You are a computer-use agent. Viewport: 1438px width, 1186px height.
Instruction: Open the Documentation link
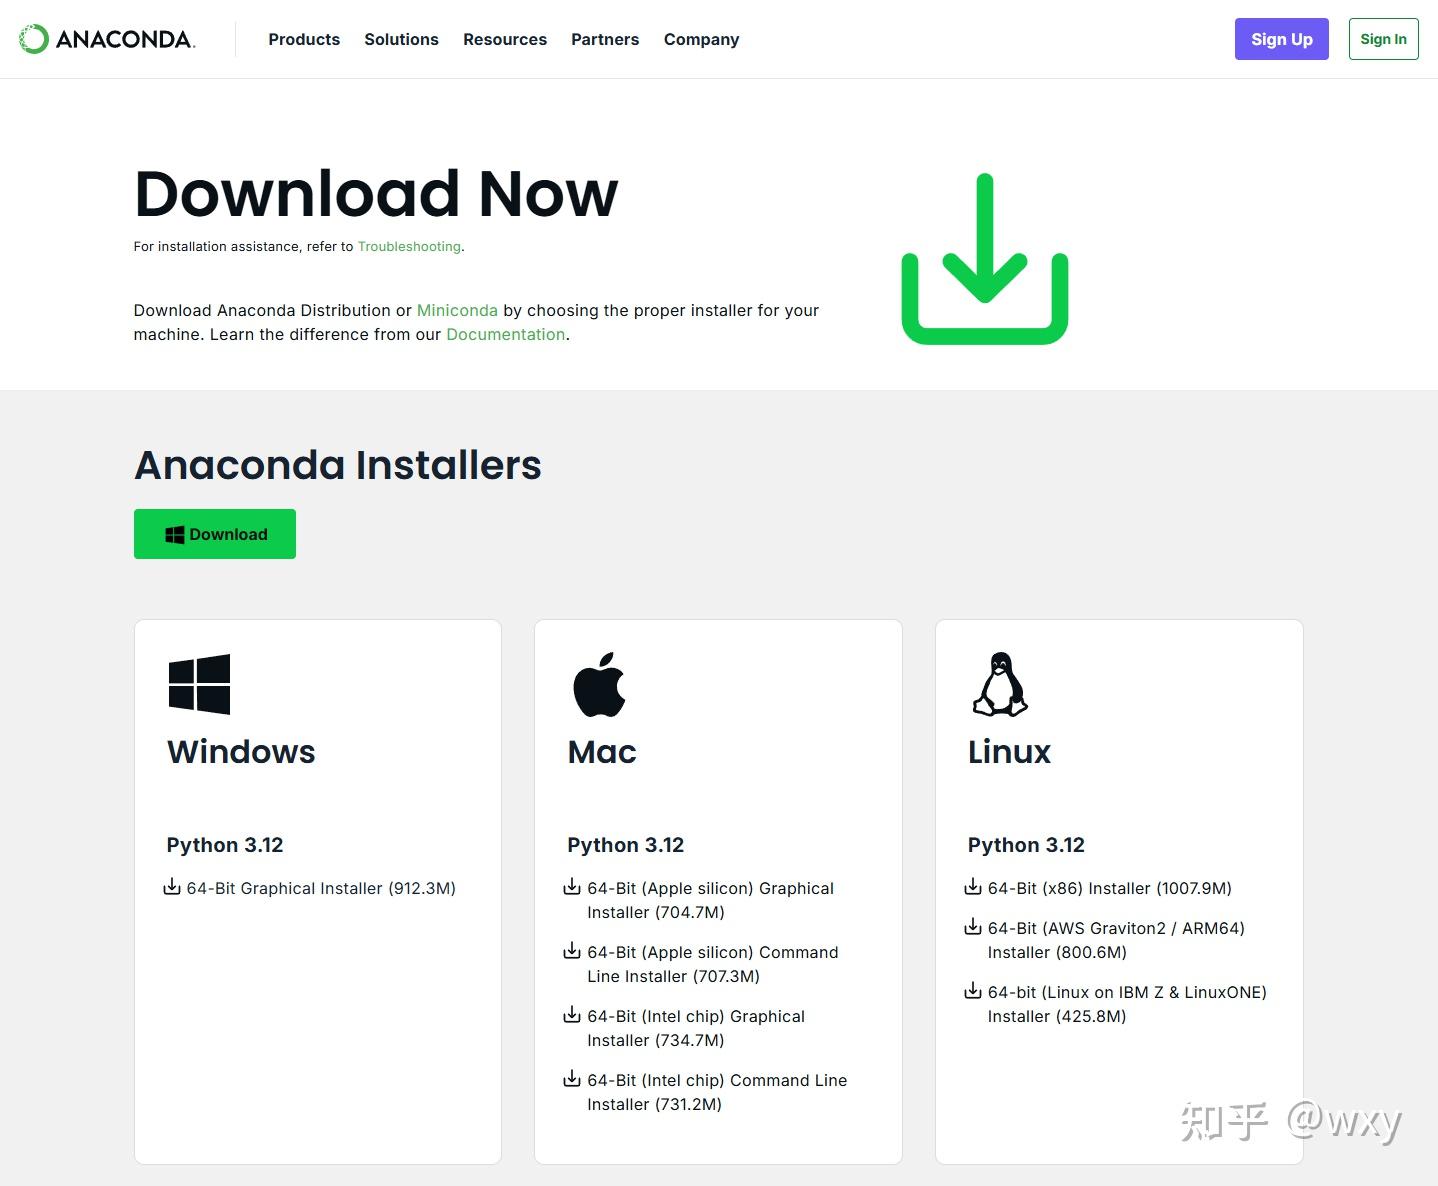[x=506, y=334]
